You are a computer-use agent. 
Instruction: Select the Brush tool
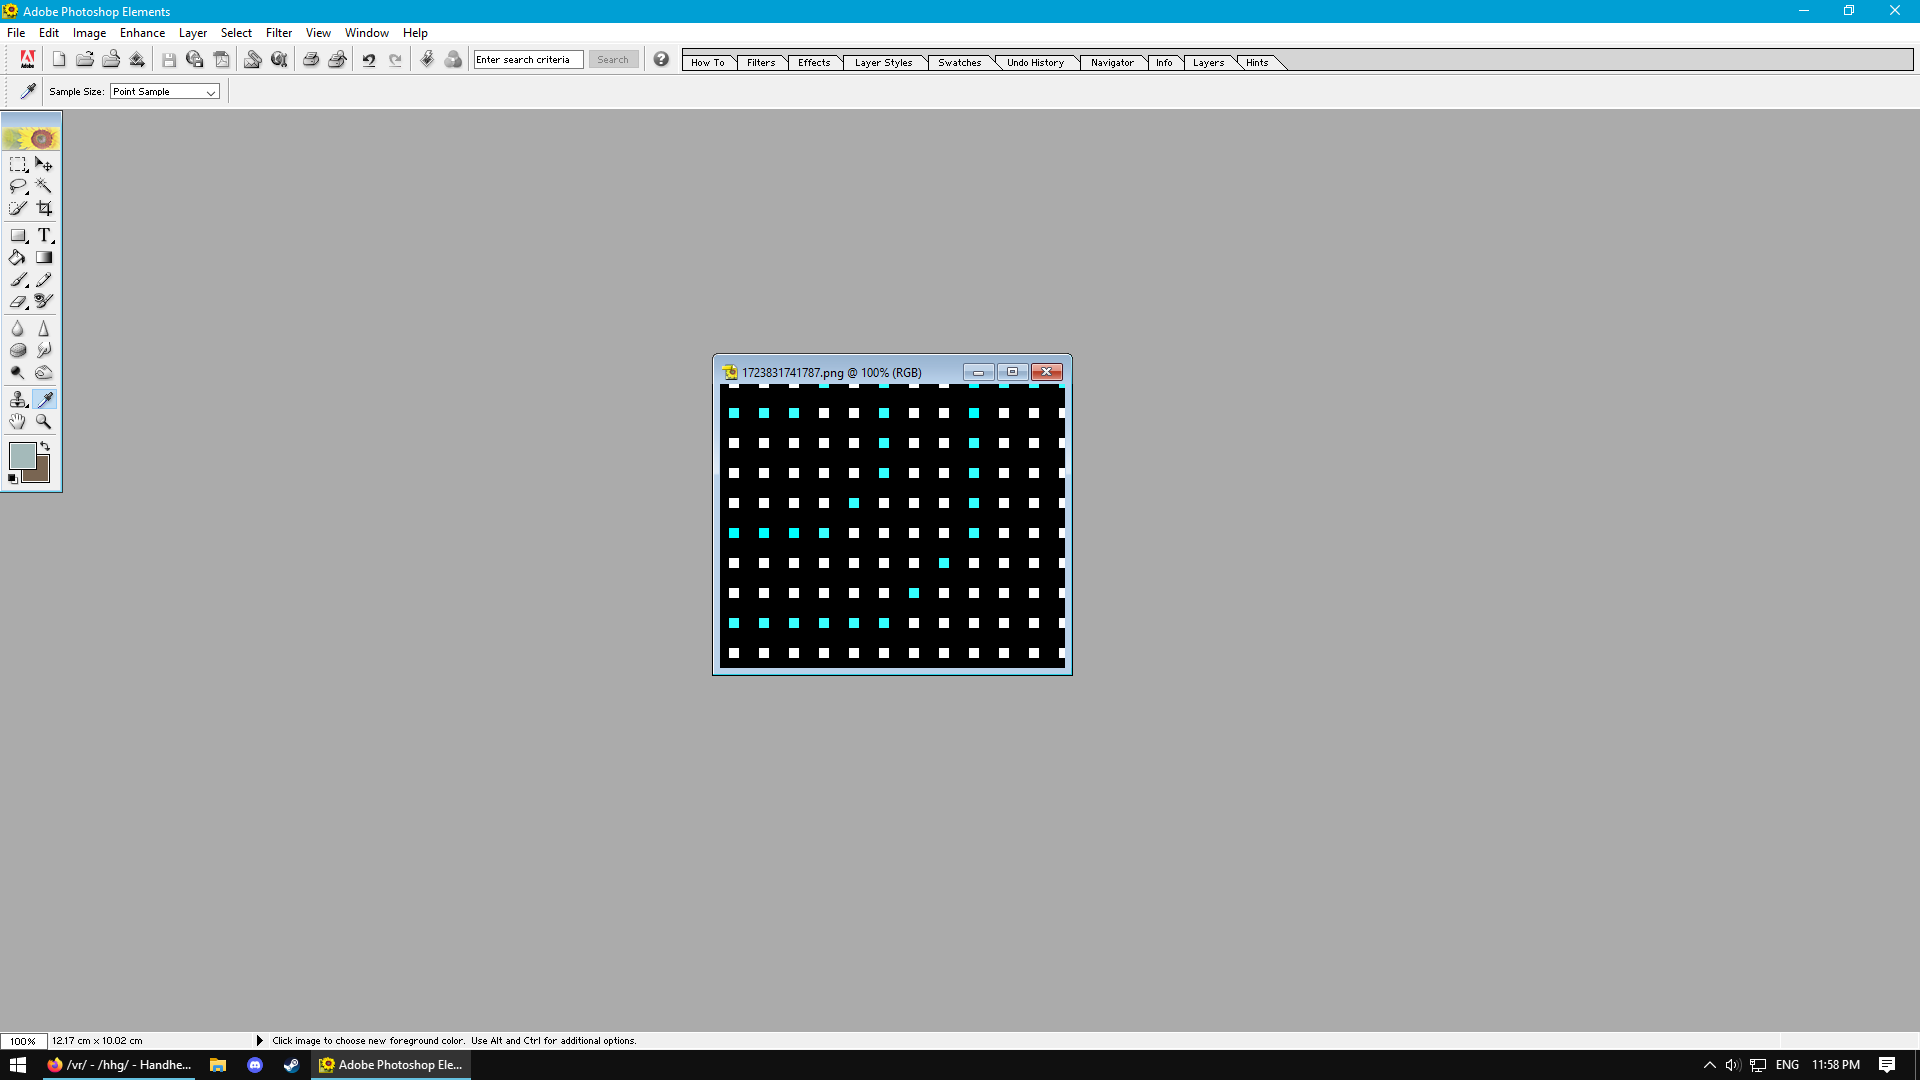(18, 280)
